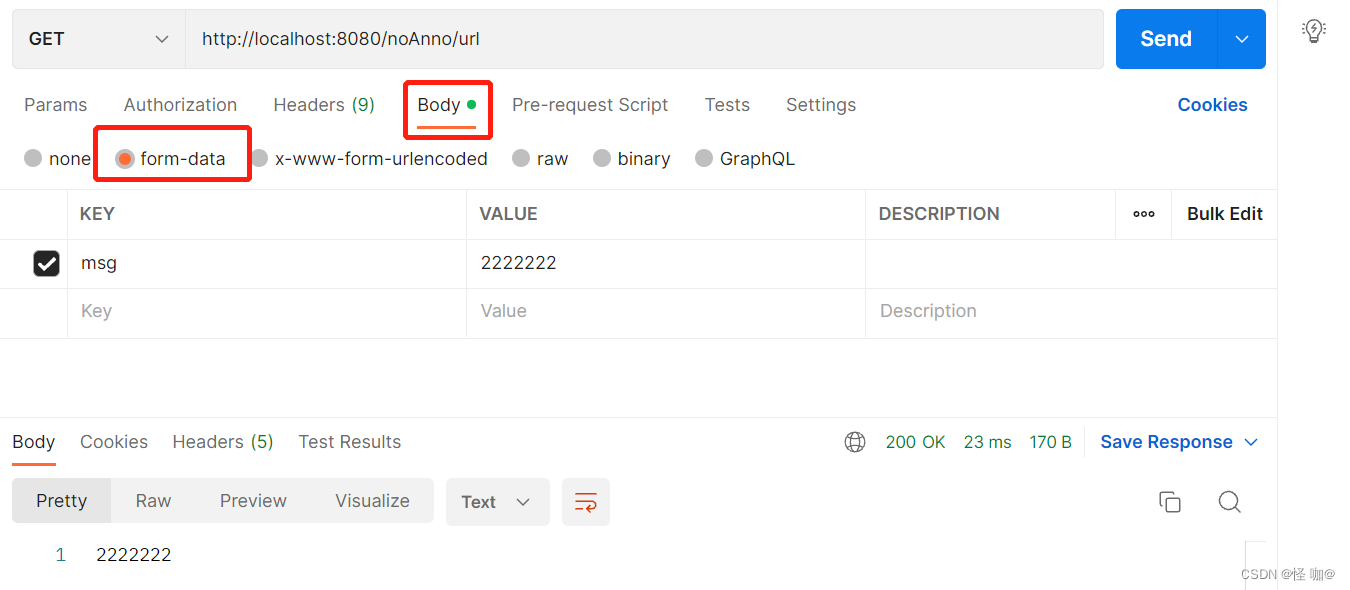Image resolution: width=1350 pixels, height=590 pixels.
Task: Click the 170 B response size
Action: tap(1050, 442)
